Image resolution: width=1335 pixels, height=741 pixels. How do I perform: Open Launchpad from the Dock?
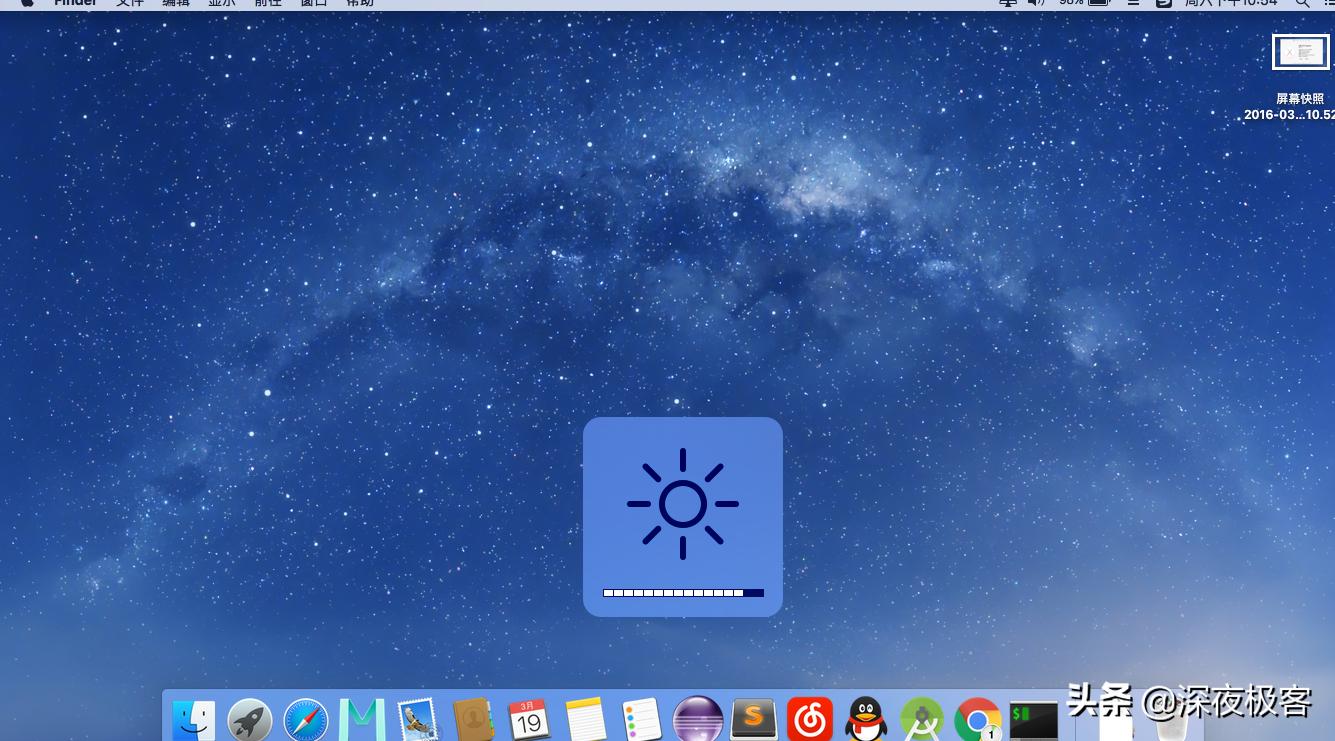coord(249,719)
